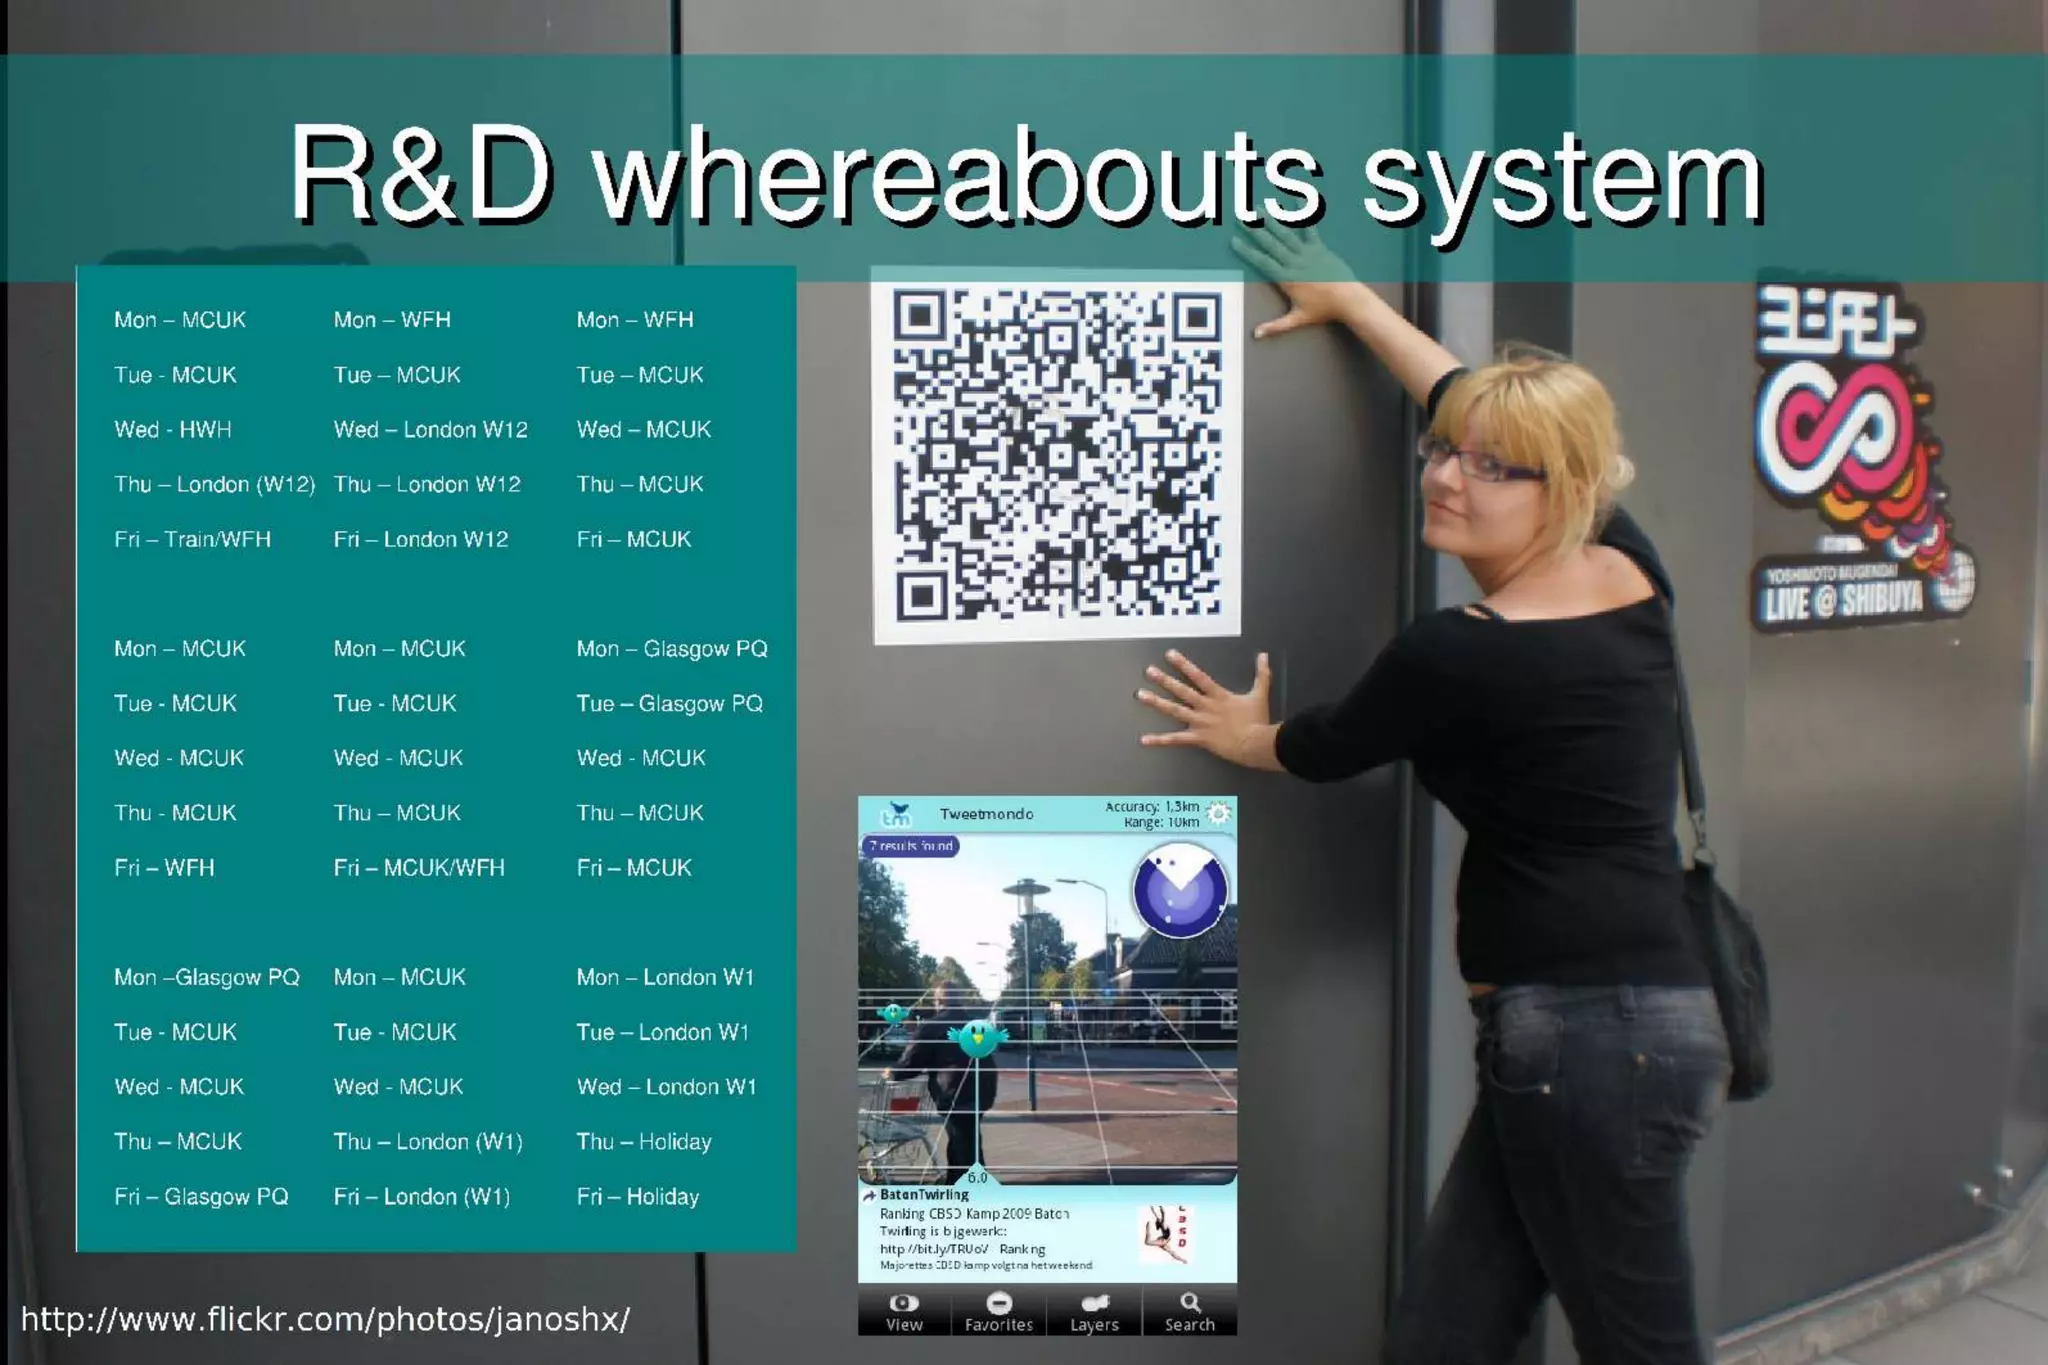This screenshot has width=2048, height=1365.
Task: Tap the small distant bird marker
Action: [893, 1014]
